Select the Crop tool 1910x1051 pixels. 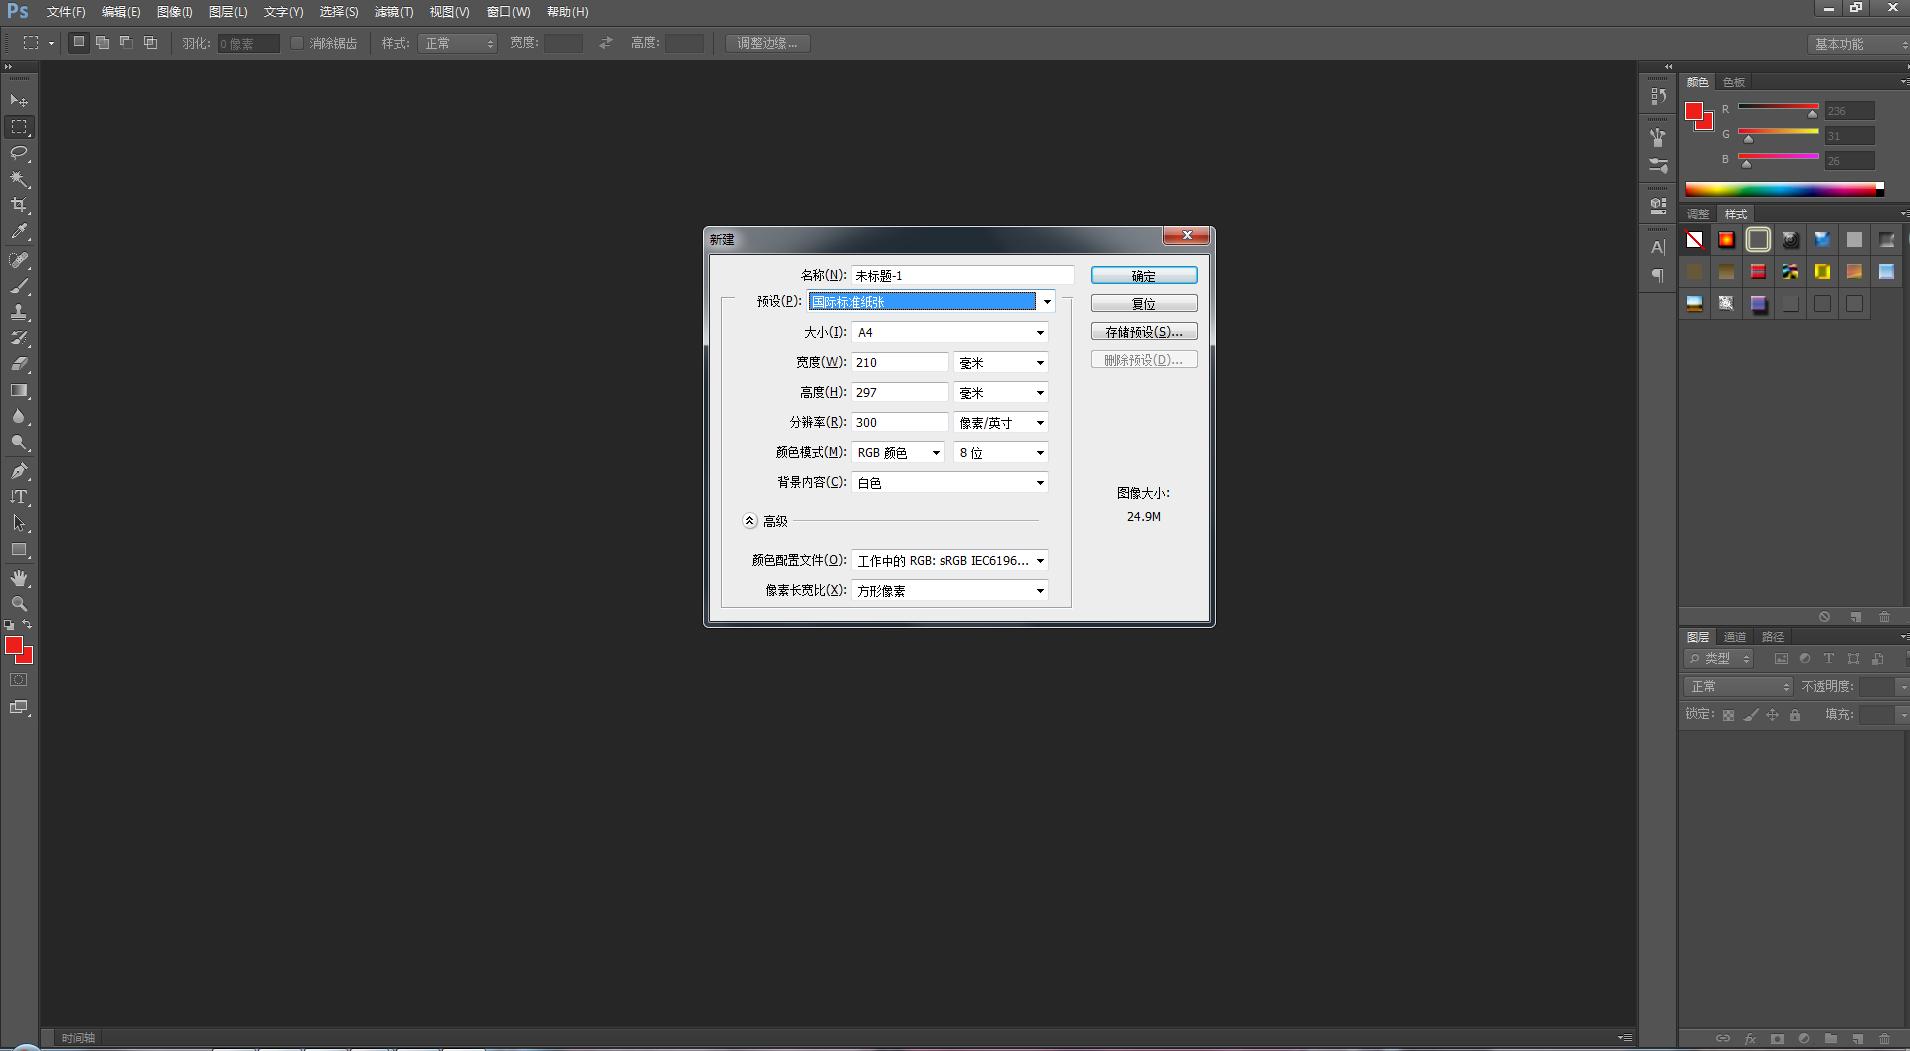[19, 205]
